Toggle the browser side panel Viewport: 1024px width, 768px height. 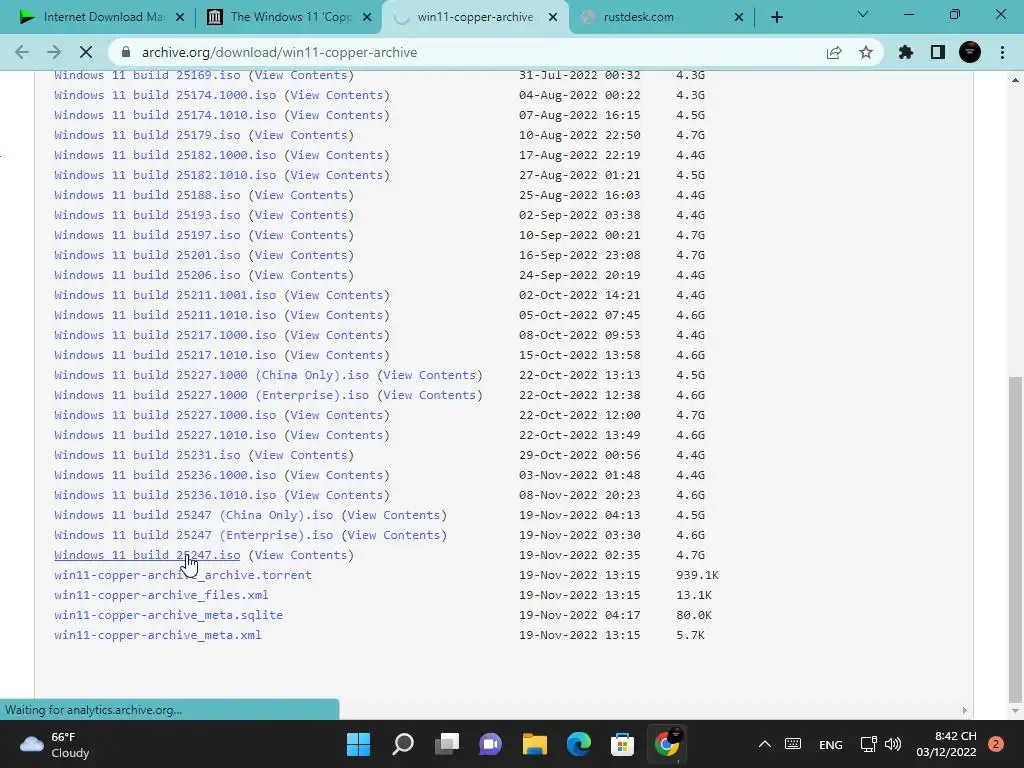938,52
